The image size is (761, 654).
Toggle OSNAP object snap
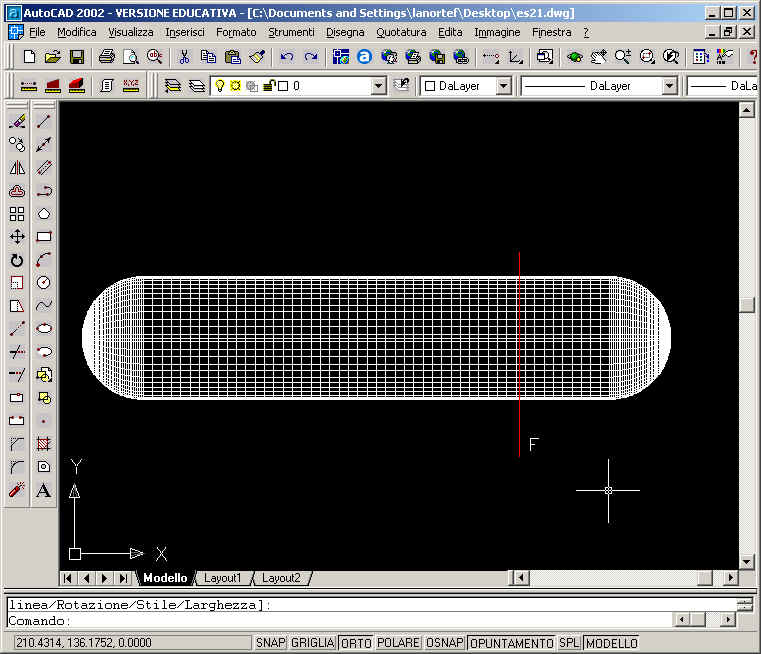[445, 643]
